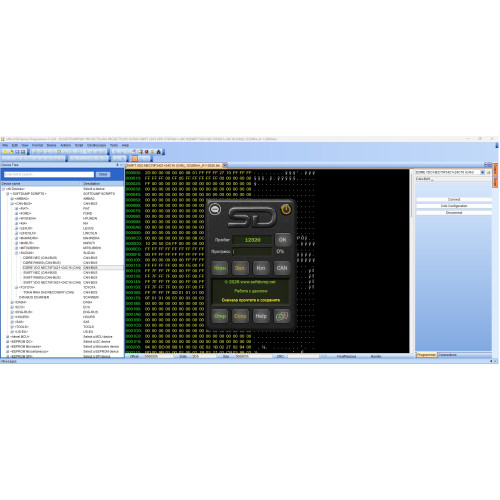Select the Km unit button
500x500 pixels.
[261, 268]
